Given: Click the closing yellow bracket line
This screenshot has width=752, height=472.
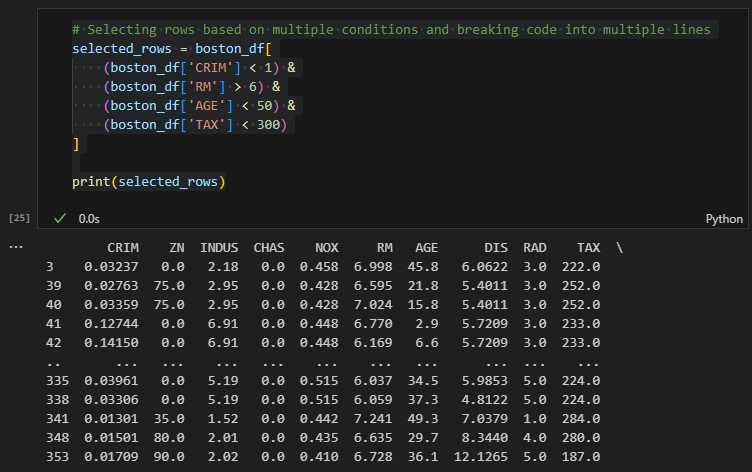Looking at the screenshot, I should tap(76, 144).
